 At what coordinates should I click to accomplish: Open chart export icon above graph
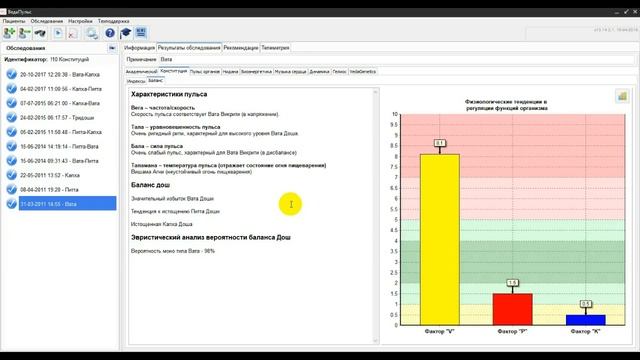(622, 96)
